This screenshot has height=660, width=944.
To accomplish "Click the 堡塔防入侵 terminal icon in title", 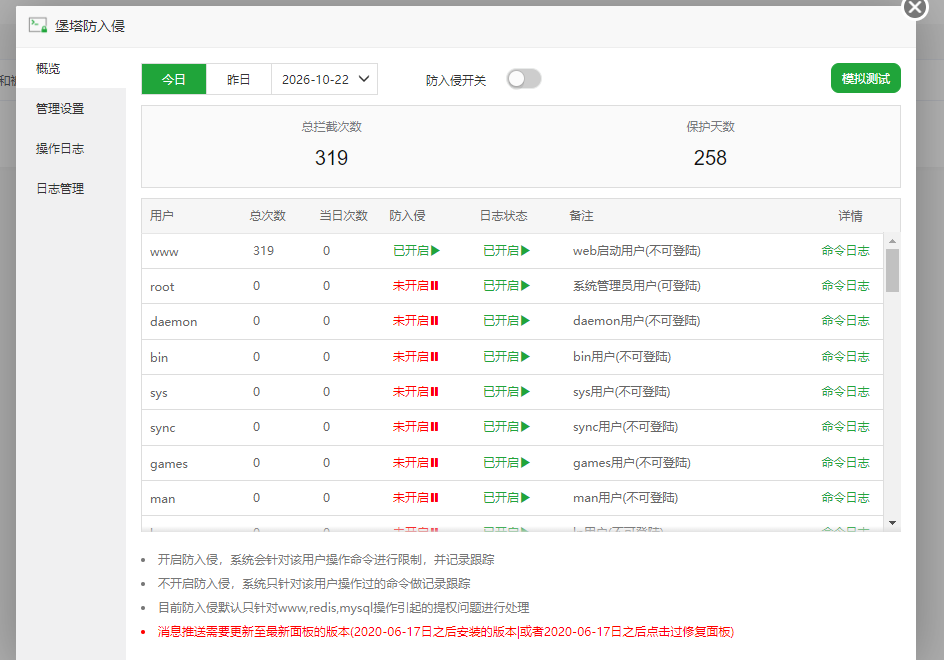I will [x=38, y=25].
